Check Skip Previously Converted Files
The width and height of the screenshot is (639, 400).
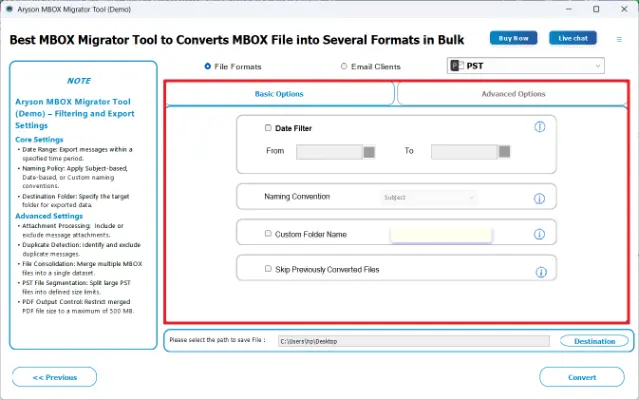coord(268,268)
